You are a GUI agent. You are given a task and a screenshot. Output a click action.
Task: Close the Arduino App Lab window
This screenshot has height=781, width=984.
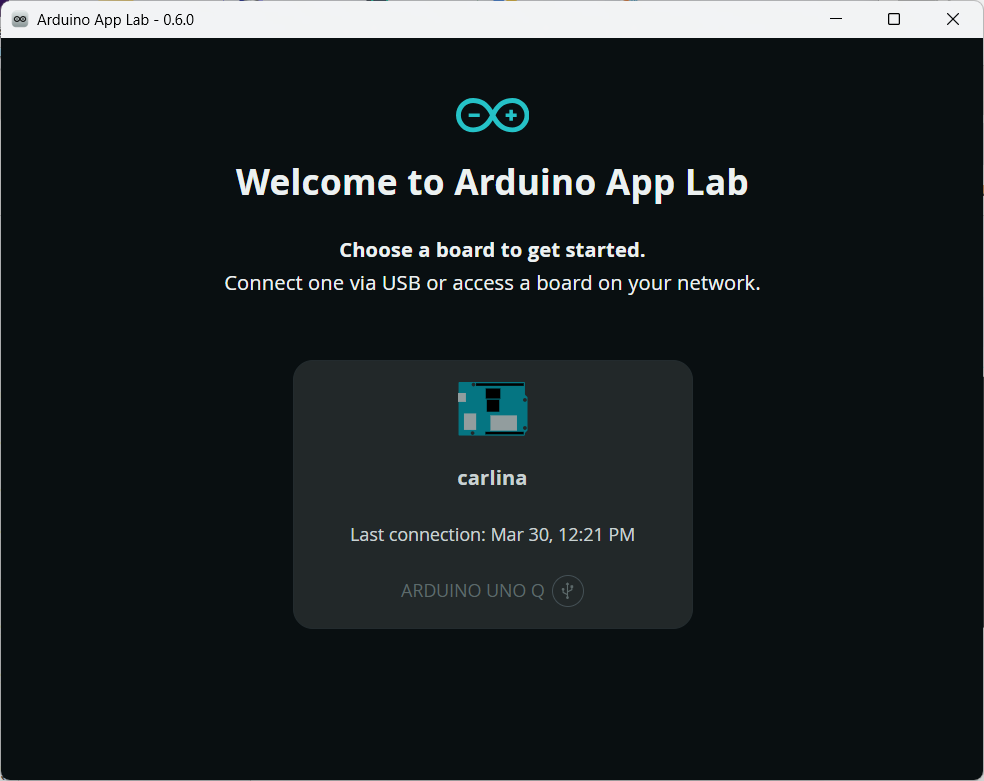click(953, 19)
